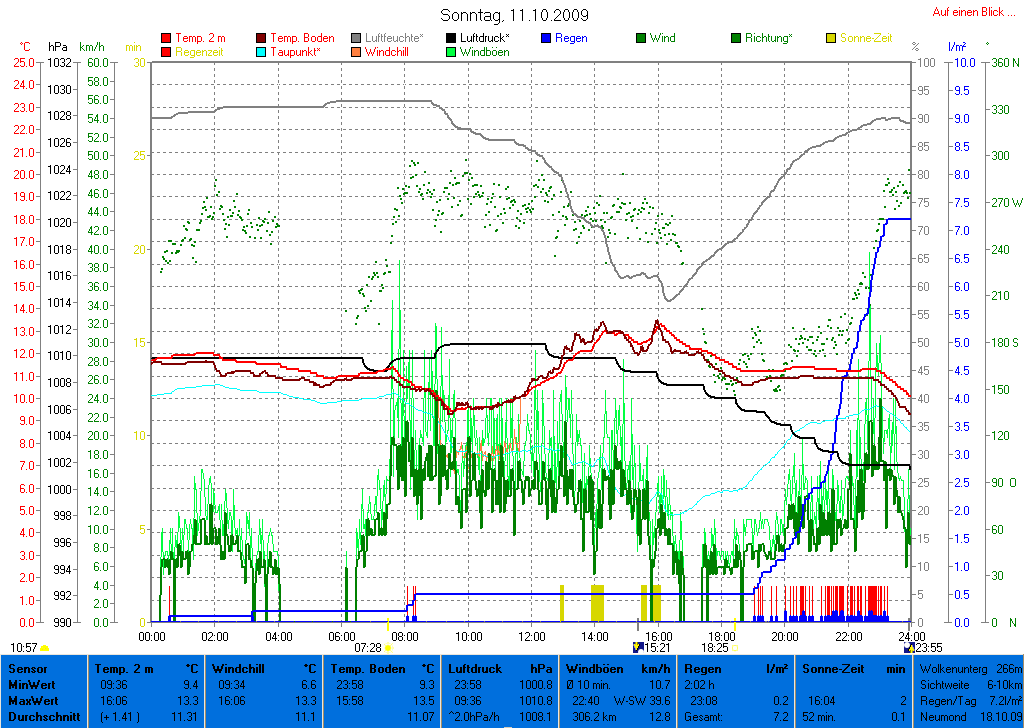
Task: Click the Richtung* legend entry
Action: (x=768, y=38)
